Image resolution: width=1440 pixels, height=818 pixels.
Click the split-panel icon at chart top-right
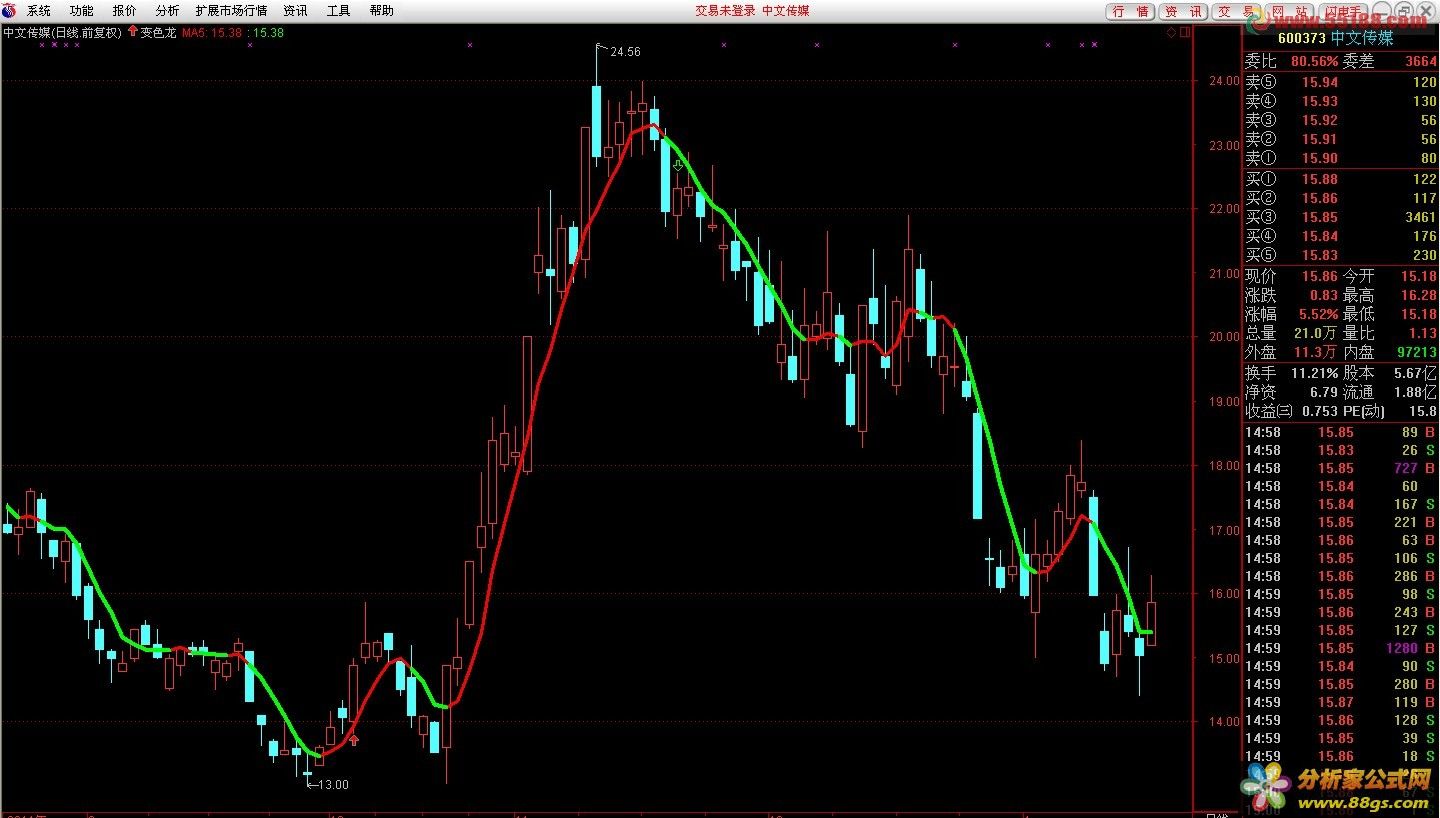coord(1185,32)
